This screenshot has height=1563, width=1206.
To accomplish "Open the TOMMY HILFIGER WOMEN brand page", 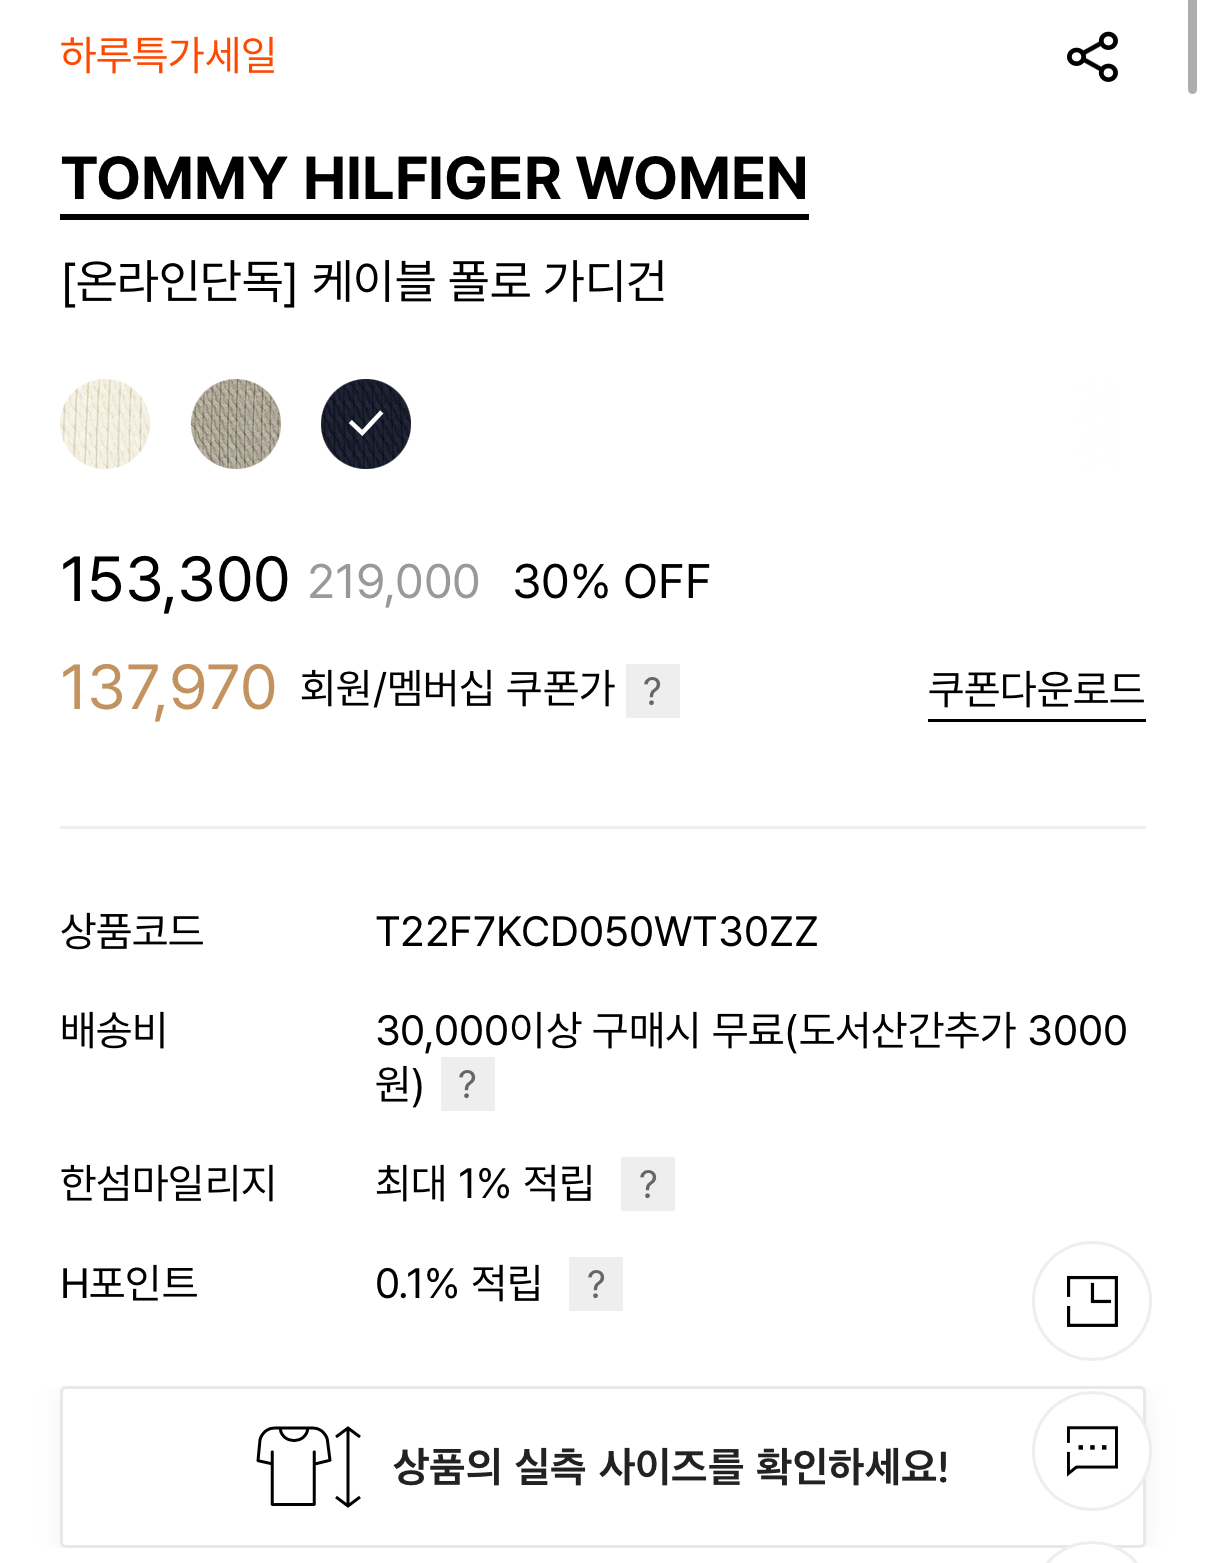I will click(x=434, y=180).
